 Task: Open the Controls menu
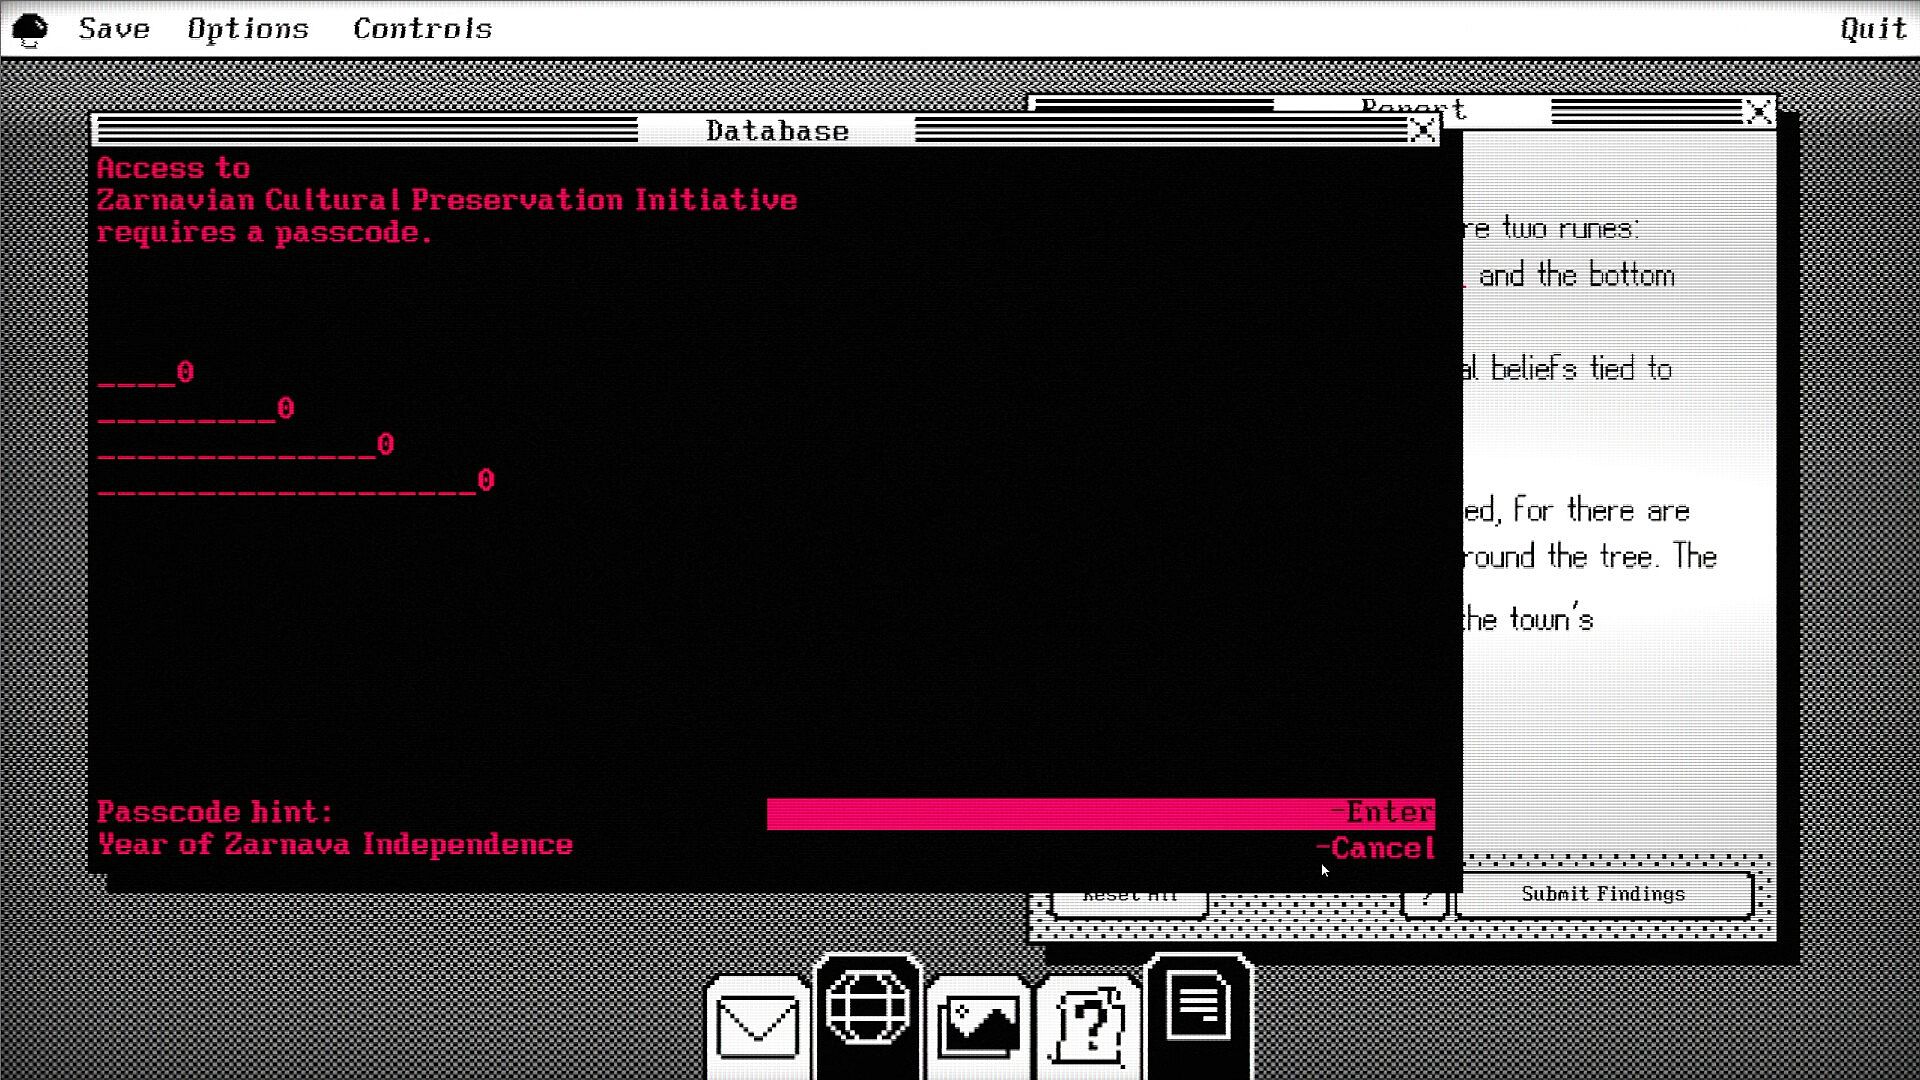click(x=422, y=29)
